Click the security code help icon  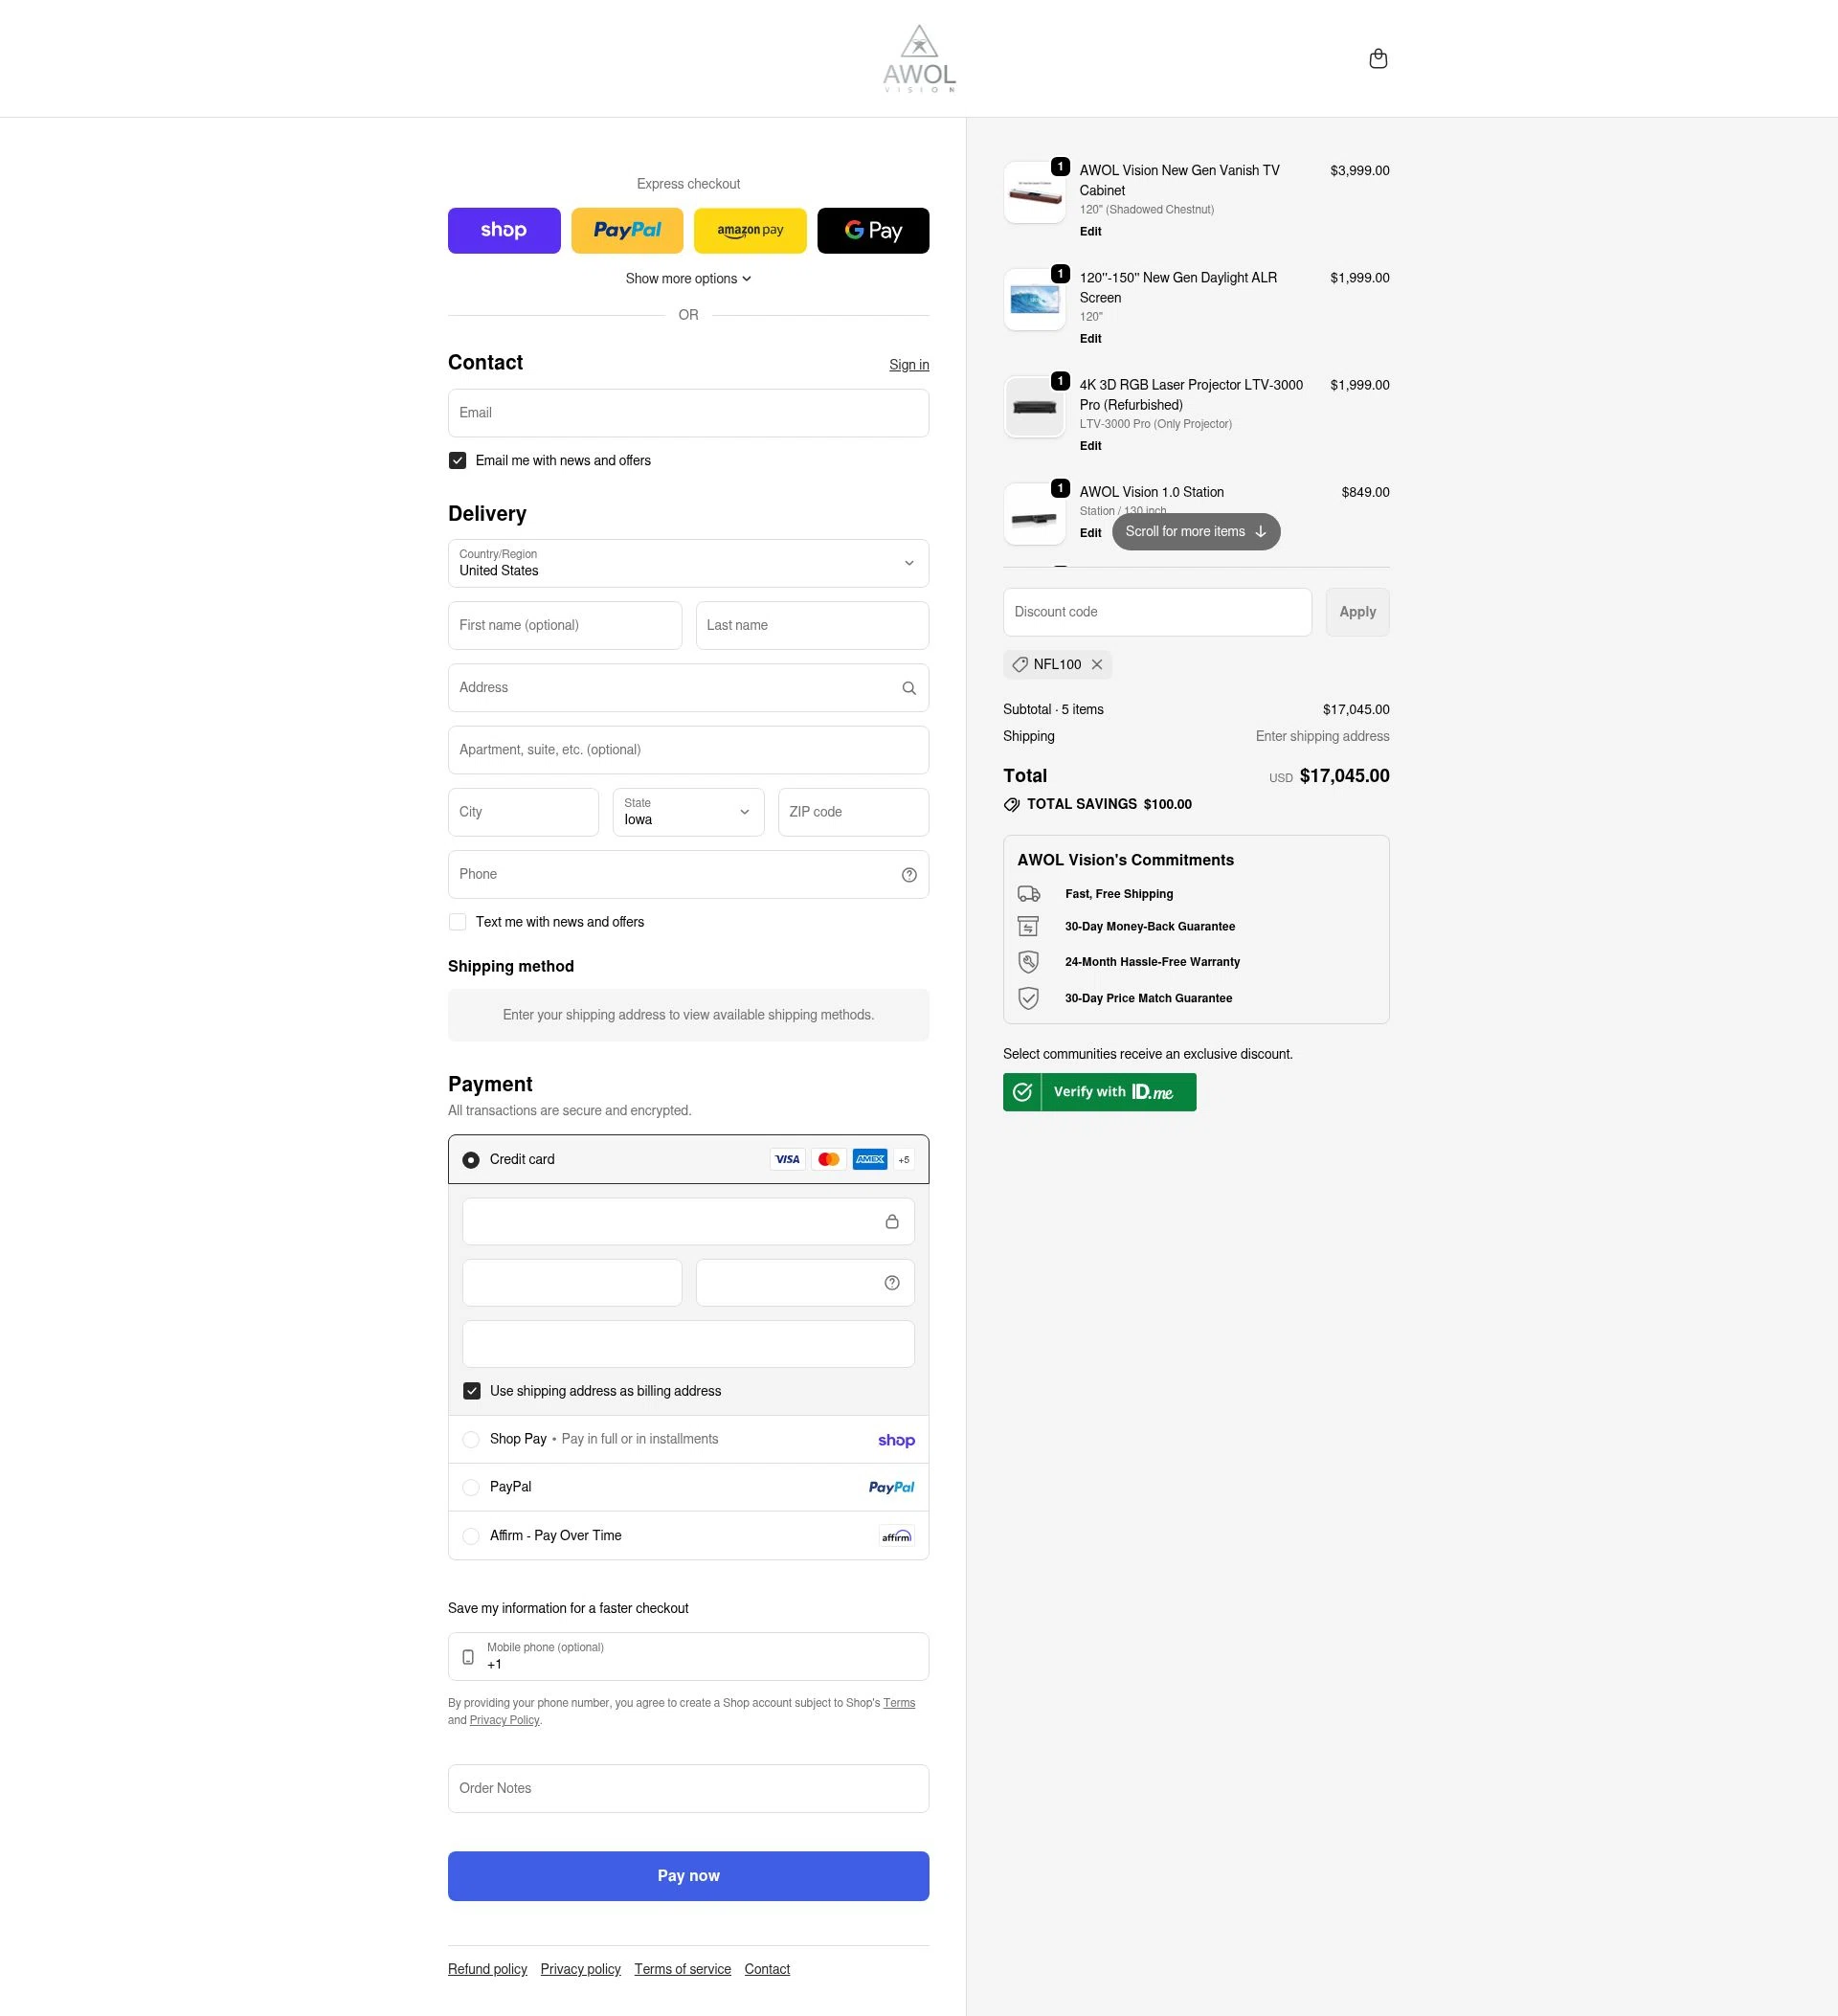(891, 1283)
